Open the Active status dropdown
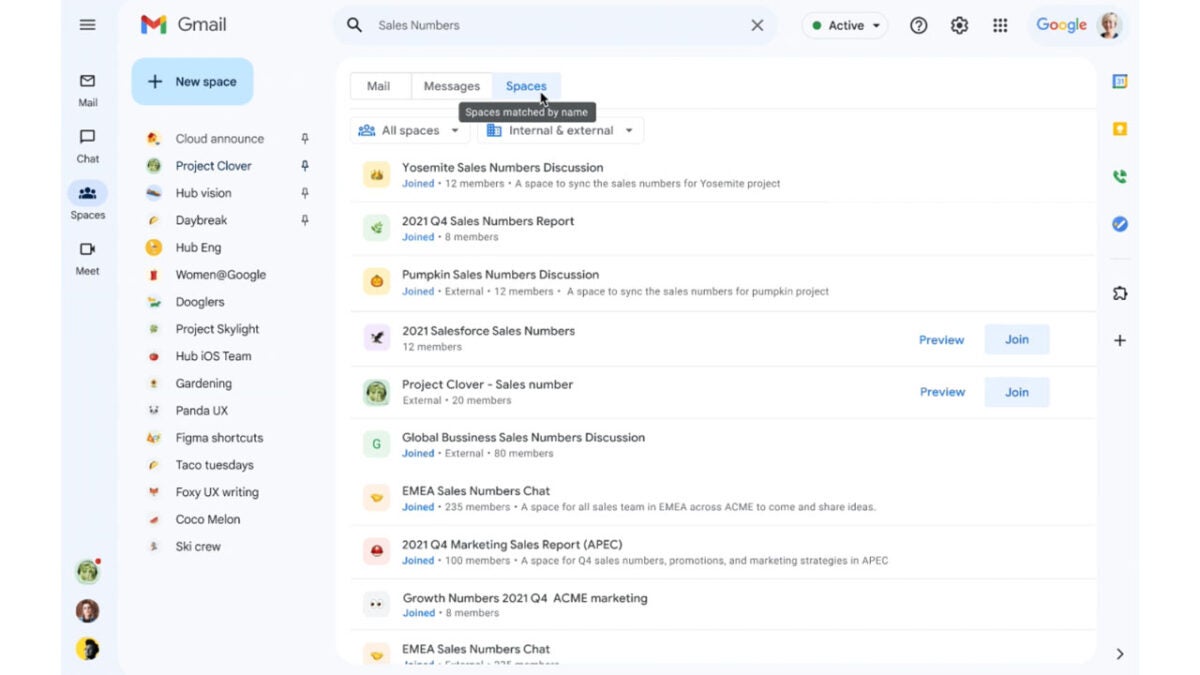Viewport: 1200px width, 675px height. [x=845, y=26]
